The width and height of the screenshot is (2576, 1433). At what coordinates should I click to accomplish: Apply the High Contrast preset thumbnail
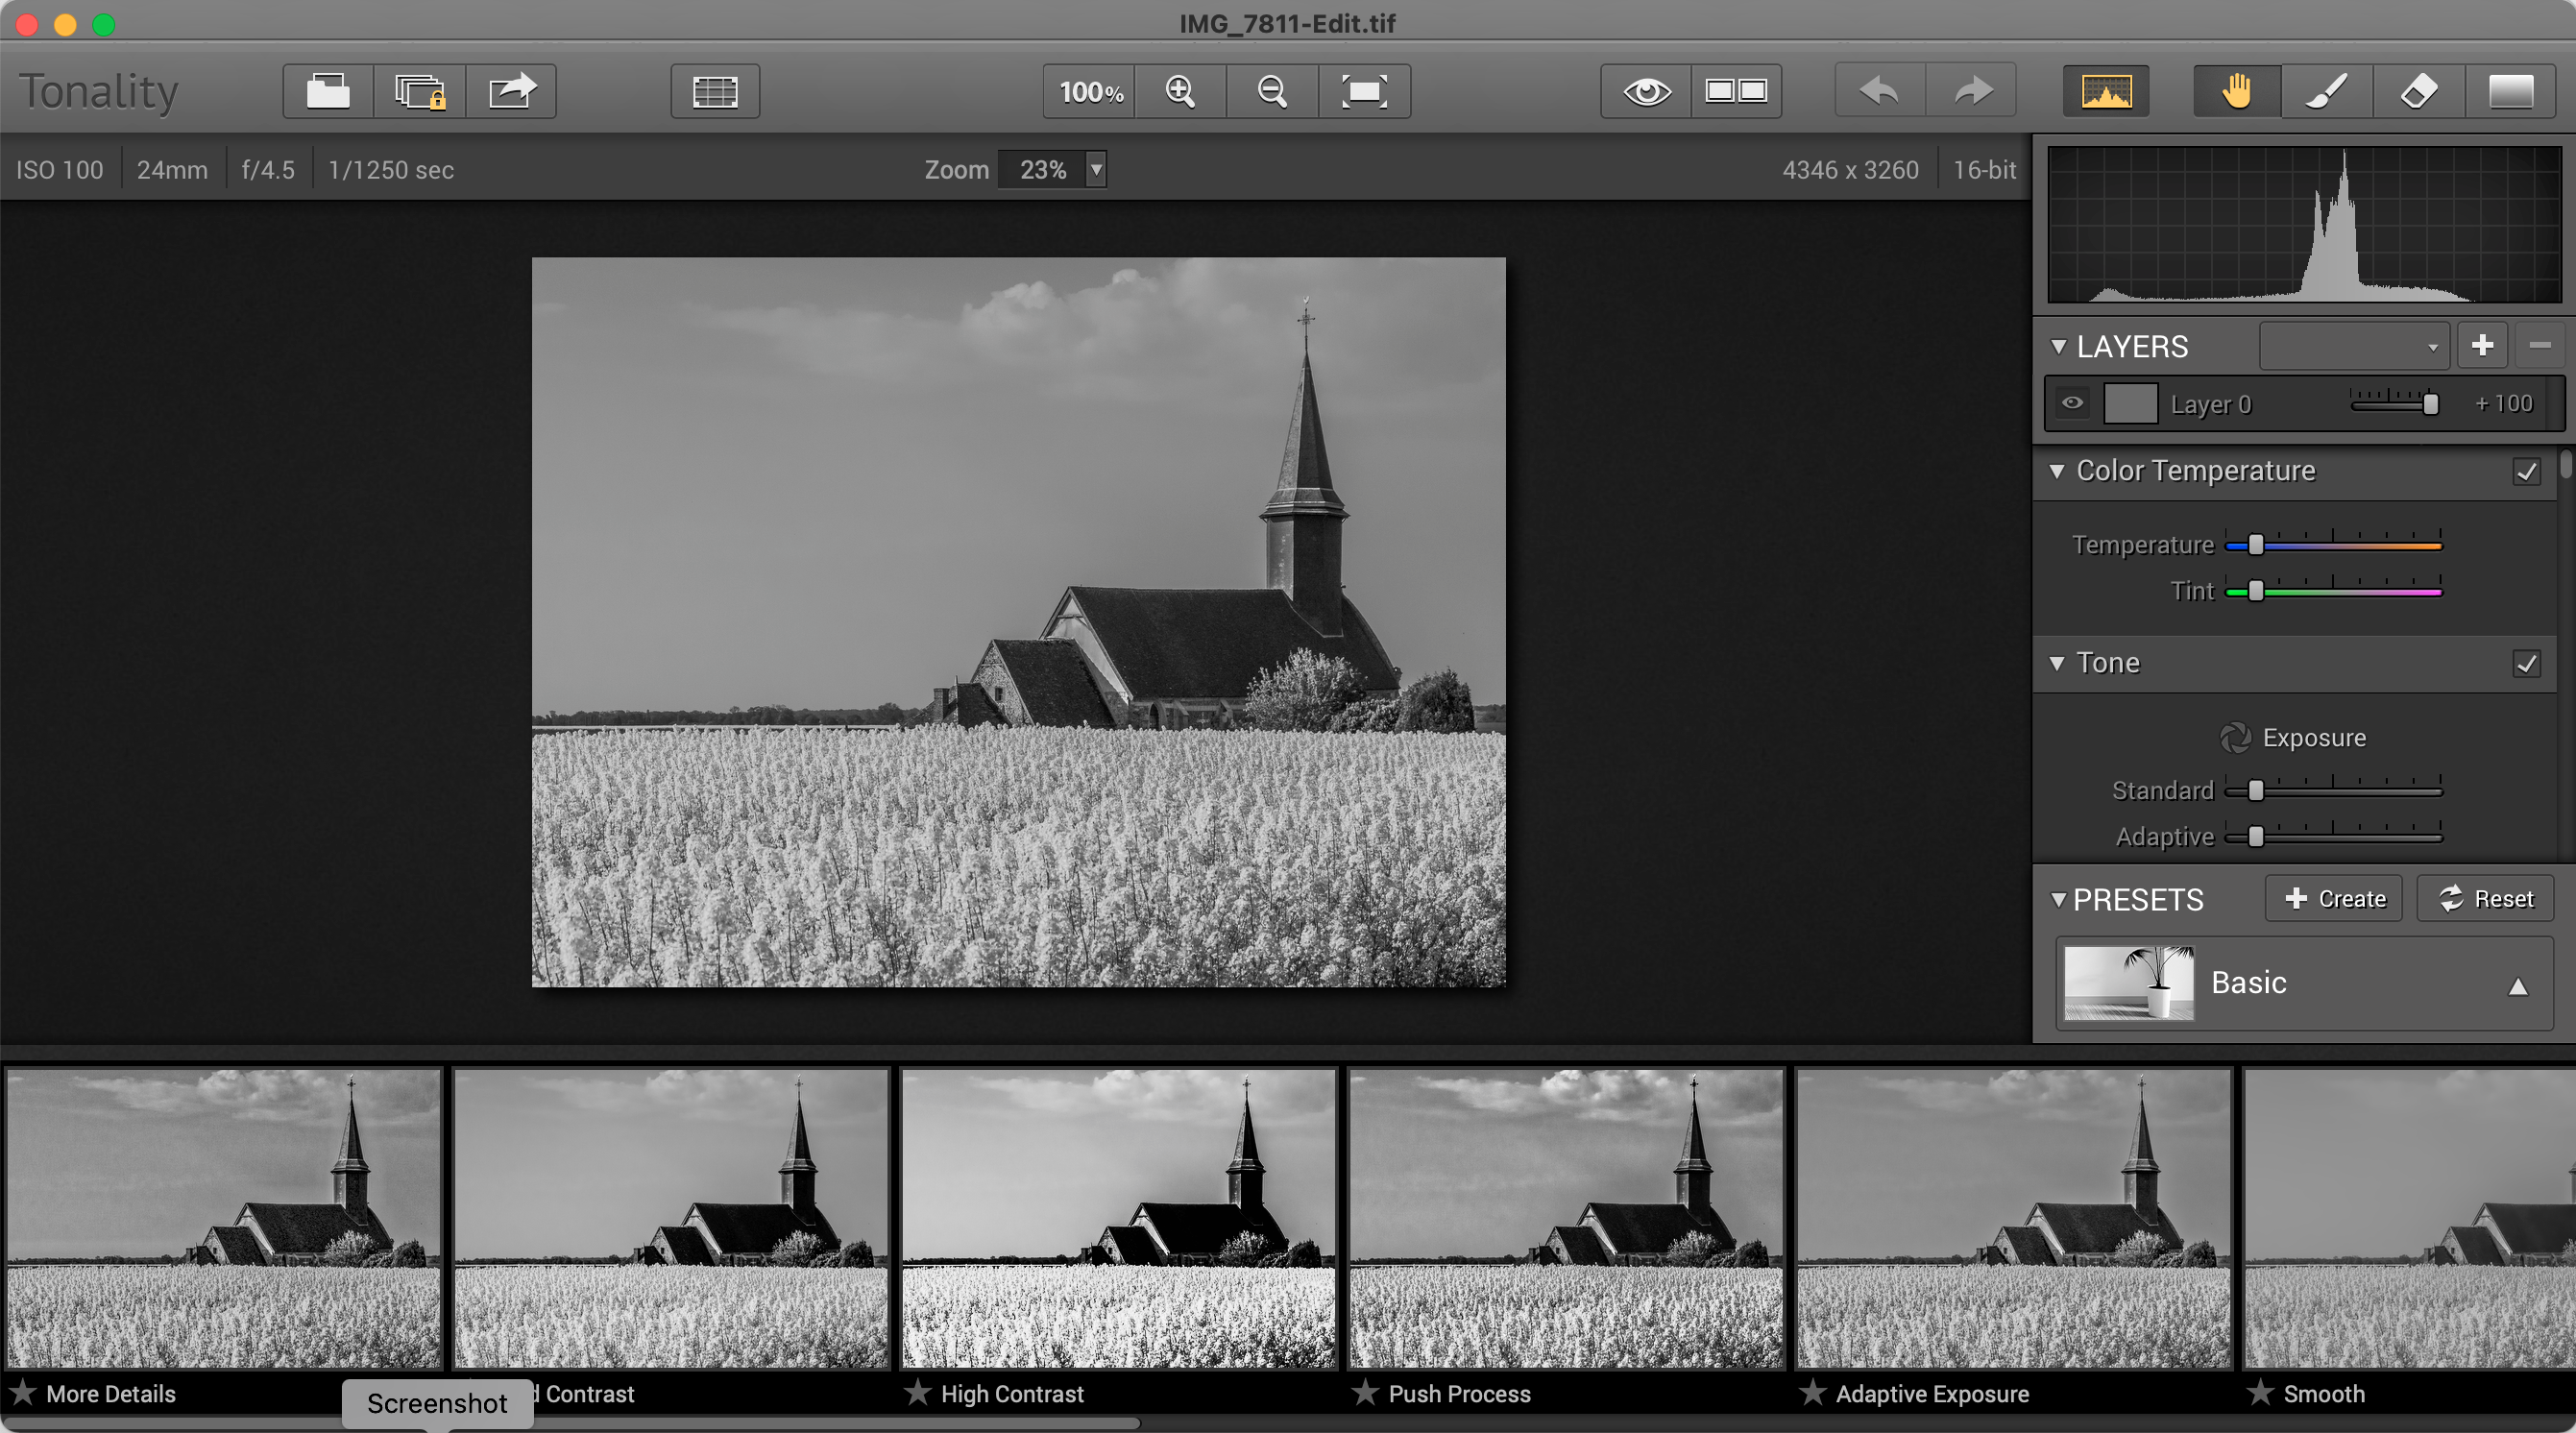pyautogui.click(x=1118, y=1217)
